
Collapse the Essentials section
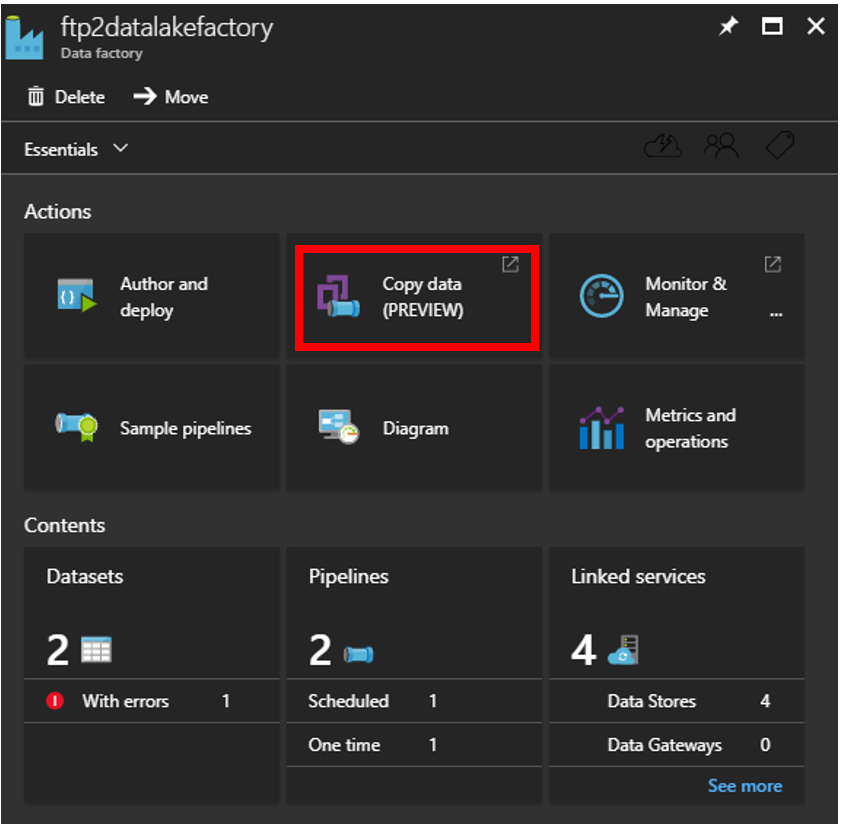coord(76,149)
